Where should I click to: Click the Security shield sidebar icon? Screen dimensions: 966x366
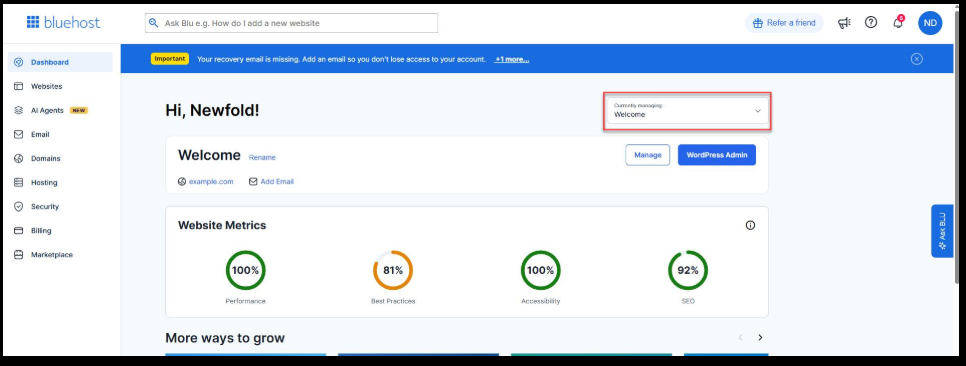(18, 206)
